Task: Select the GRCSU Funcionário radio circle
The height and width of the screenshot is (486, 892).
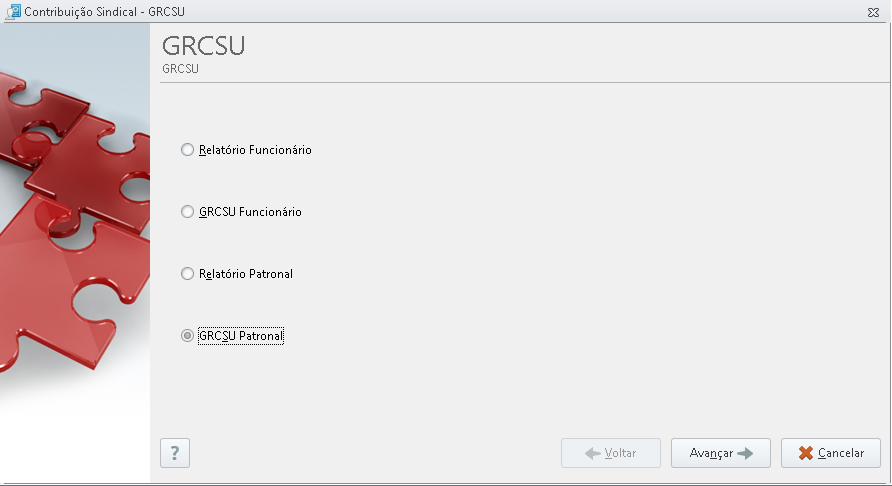Action: point(187,212)
